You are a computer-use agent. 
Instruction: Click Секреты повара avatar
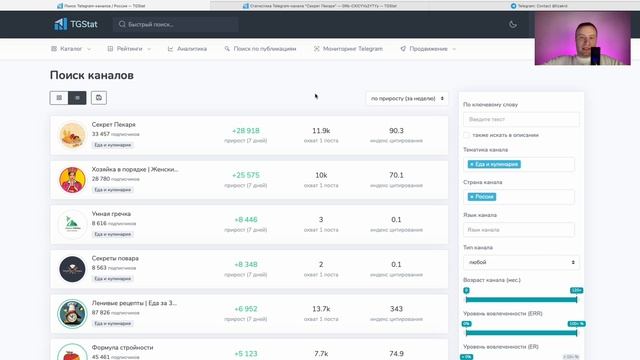click(x=72, y=269)
